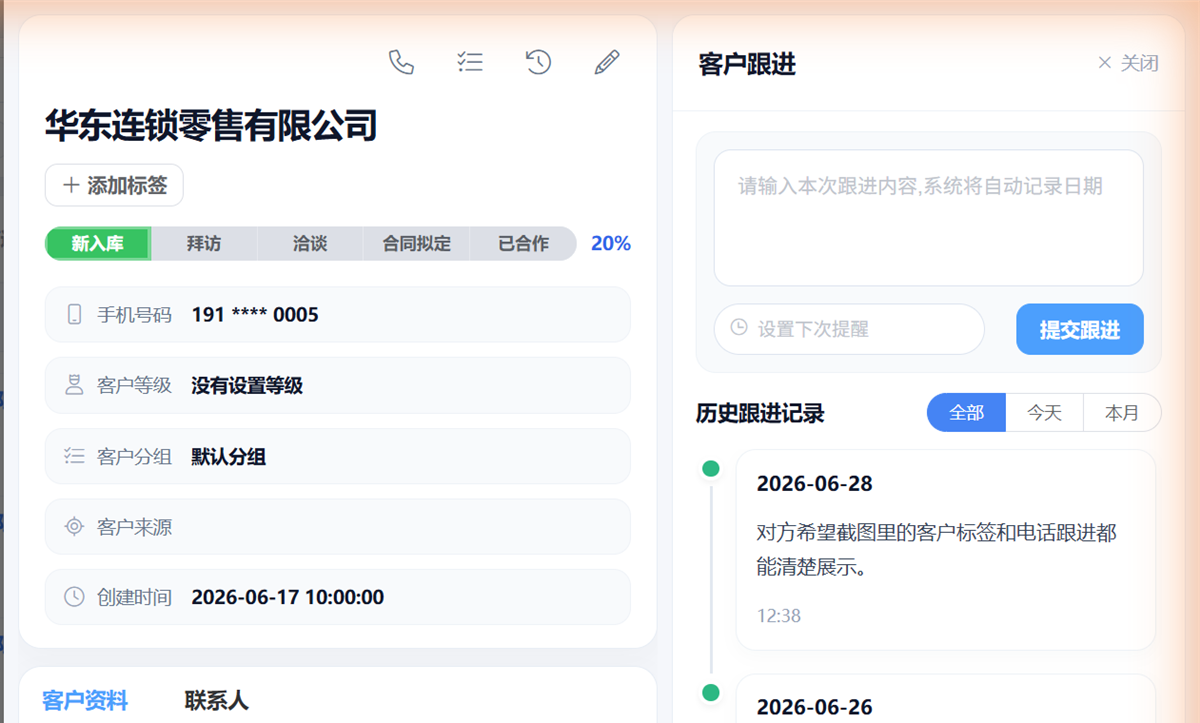Screen dimensions: 1200x723
Task: Click the clock icon beside 创建时间
Action: coord(74,597)
